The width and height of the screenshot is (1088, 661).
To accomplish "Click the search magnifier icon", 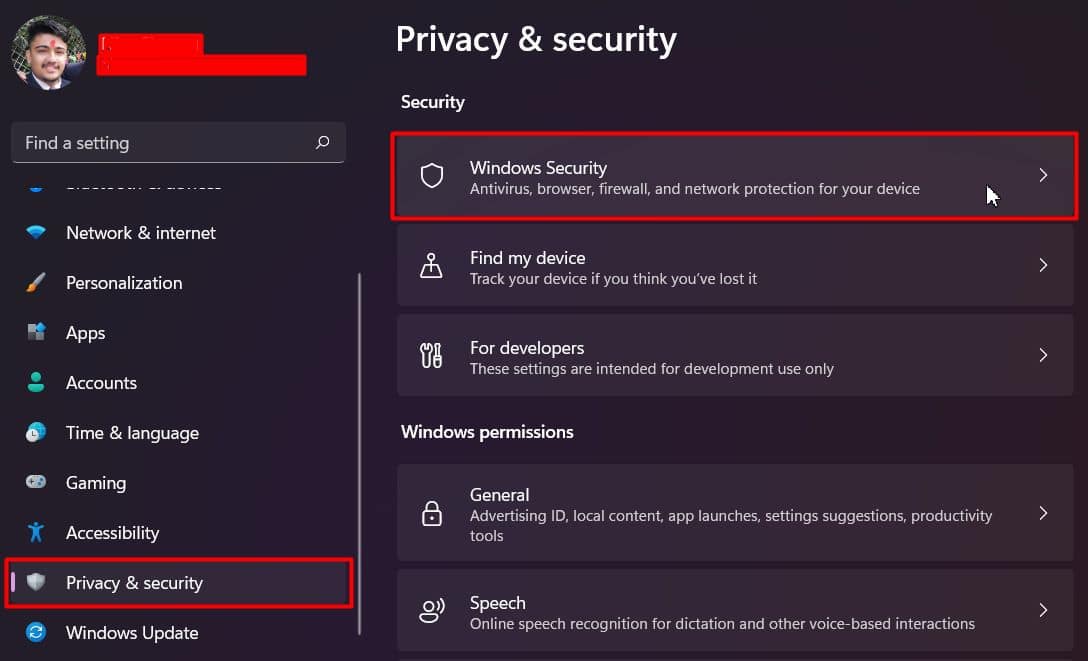I will tap(322, 143).
